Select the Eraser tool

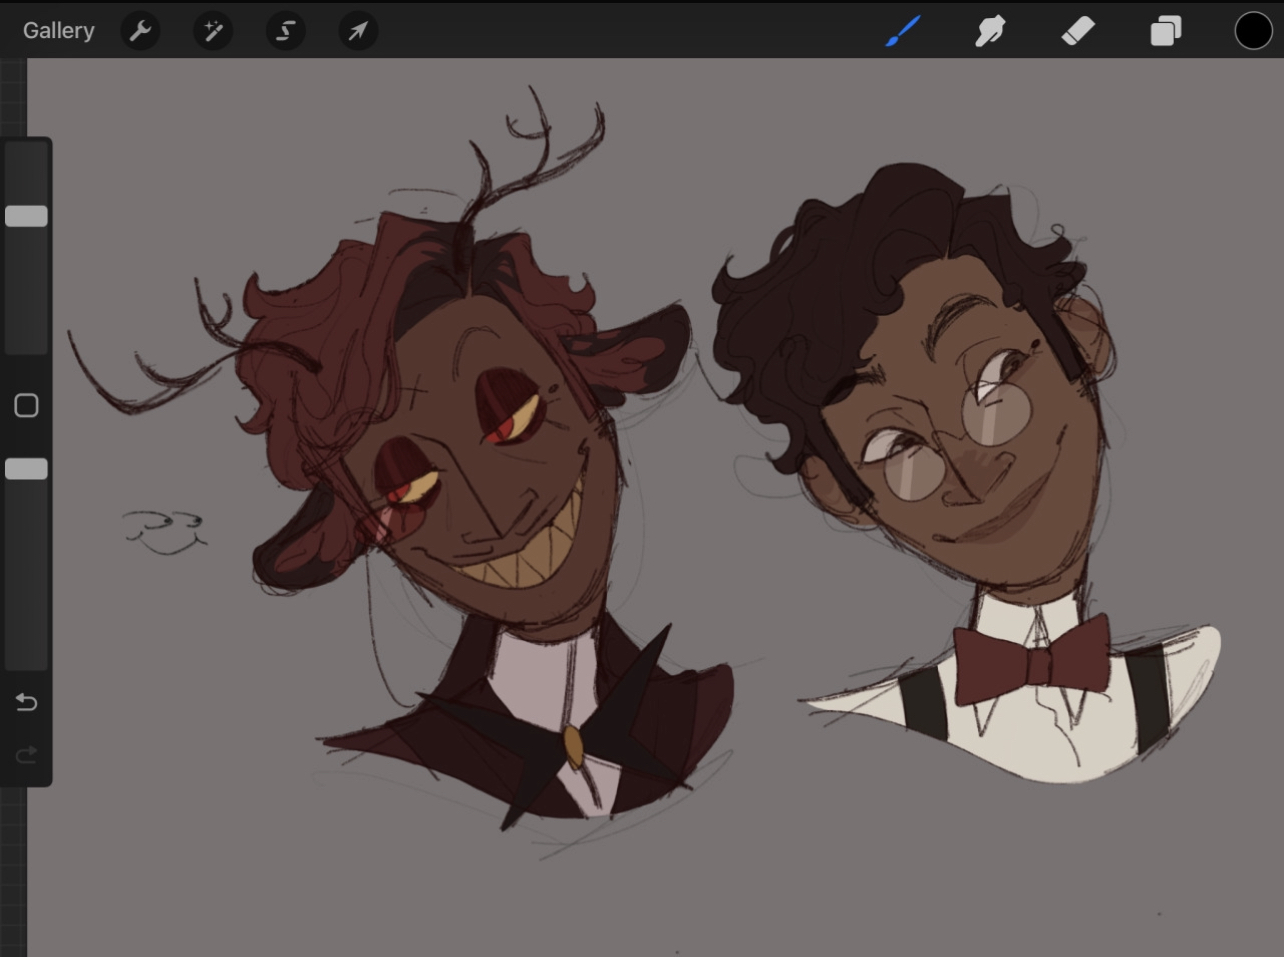[x=1078, y=31]
